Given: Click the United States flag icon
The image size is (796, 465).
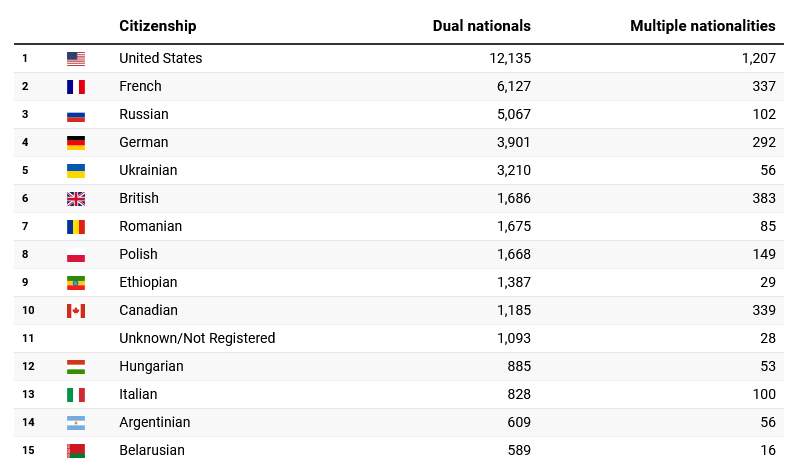Looking at the screenshot, I should pyautogui.click(x=76, y=59).
